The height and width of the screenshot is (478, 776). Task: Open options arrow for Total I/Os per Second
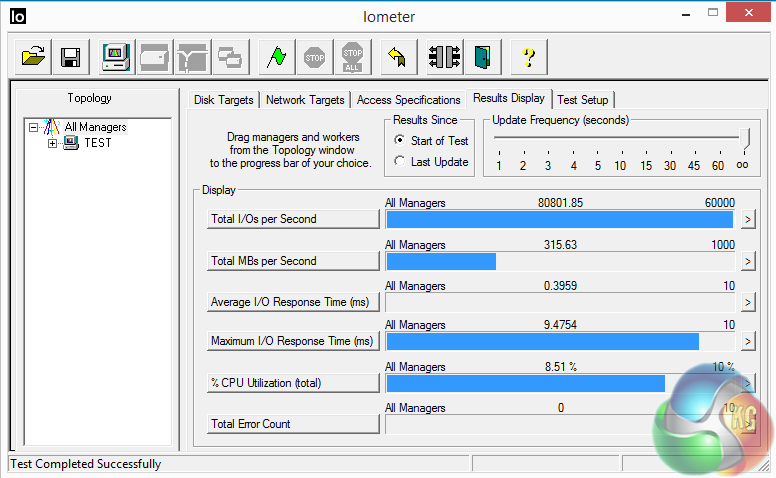[x=748, y=219]
